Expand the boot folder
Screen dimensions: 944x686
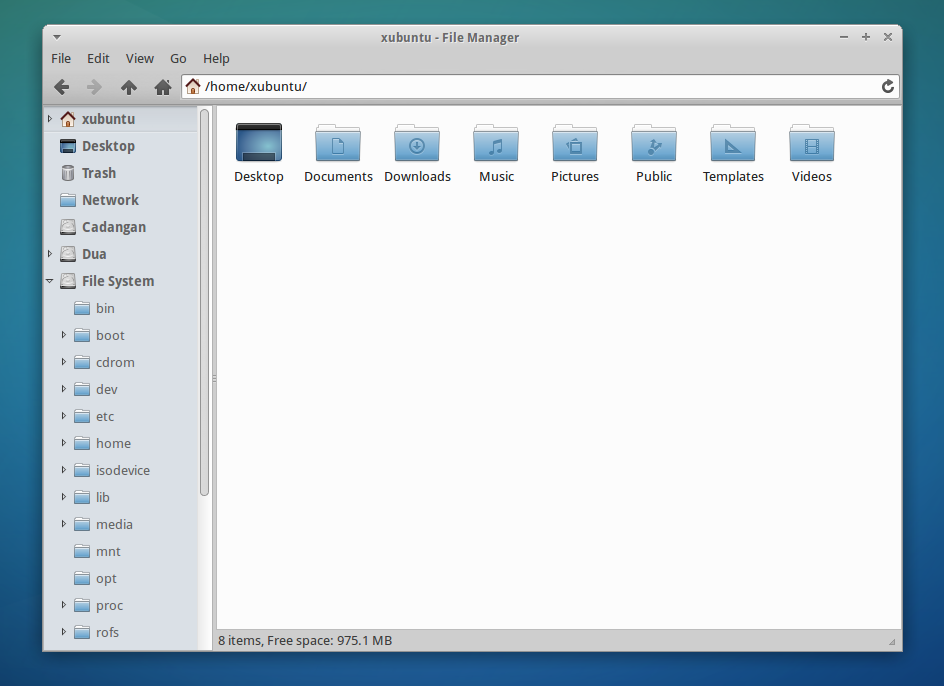pos(63,335)
